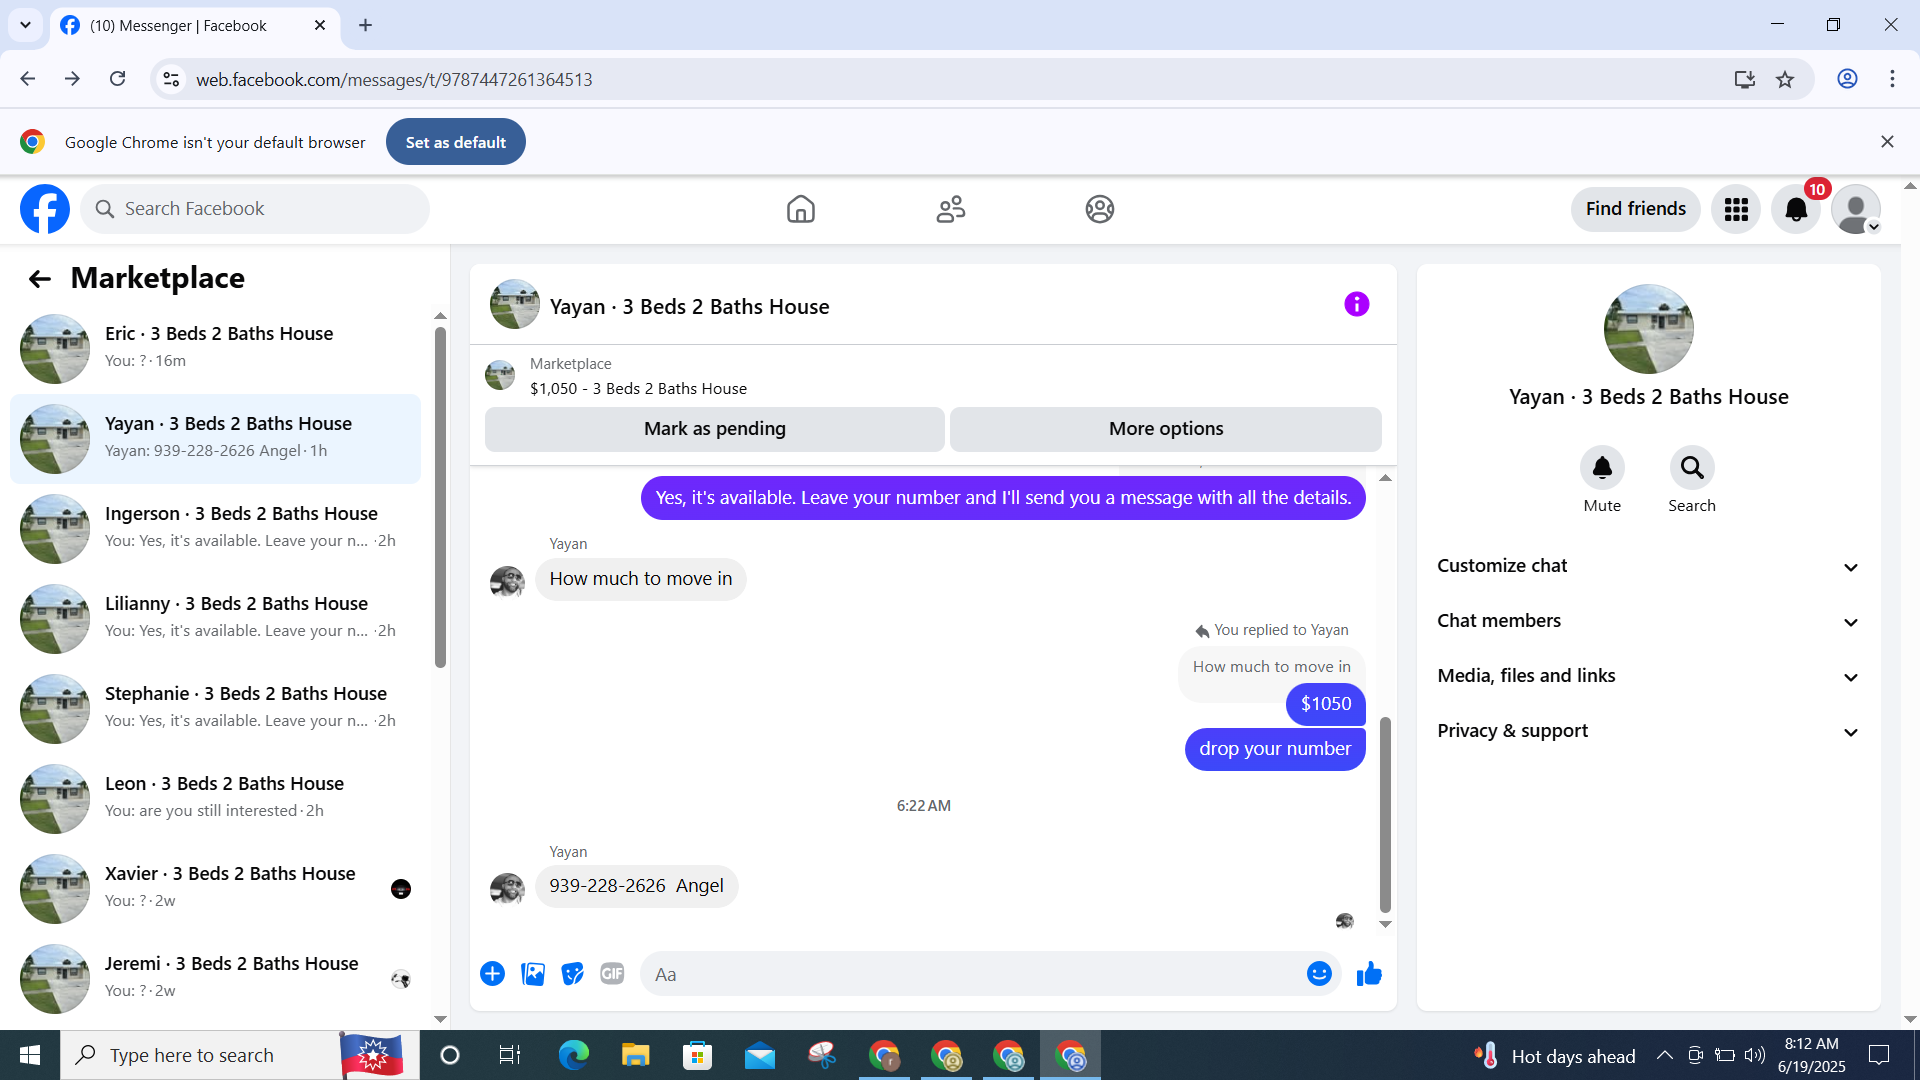
Task: Choose a sticker from the composer
Action: [x=572, y=974]
